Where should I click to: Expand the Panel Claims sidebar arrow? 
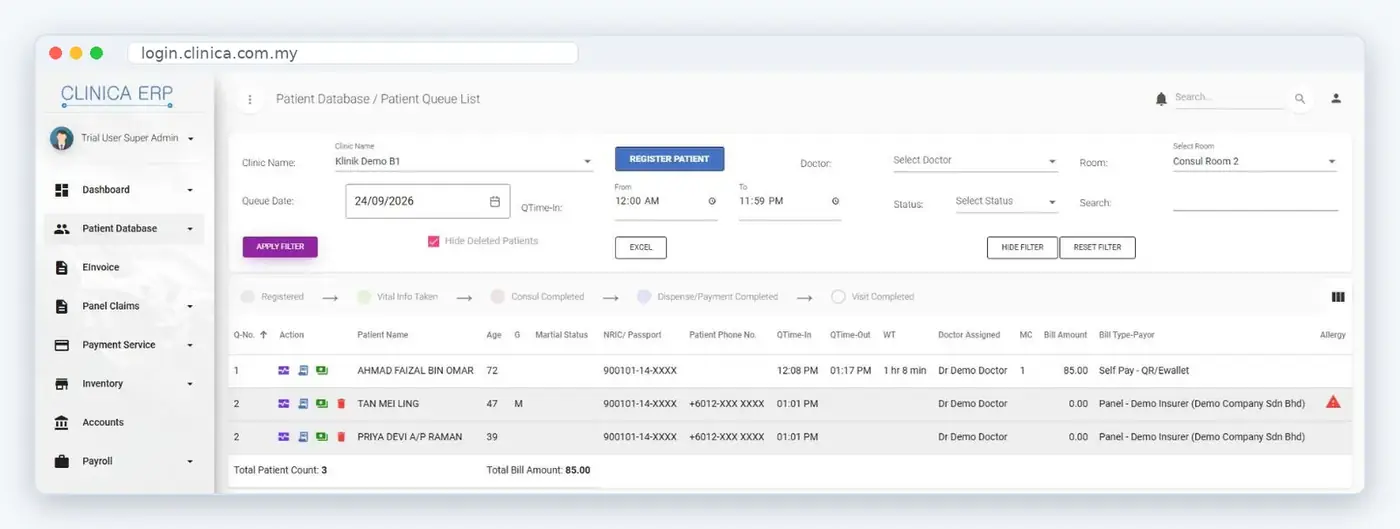[x=190, y=306]
